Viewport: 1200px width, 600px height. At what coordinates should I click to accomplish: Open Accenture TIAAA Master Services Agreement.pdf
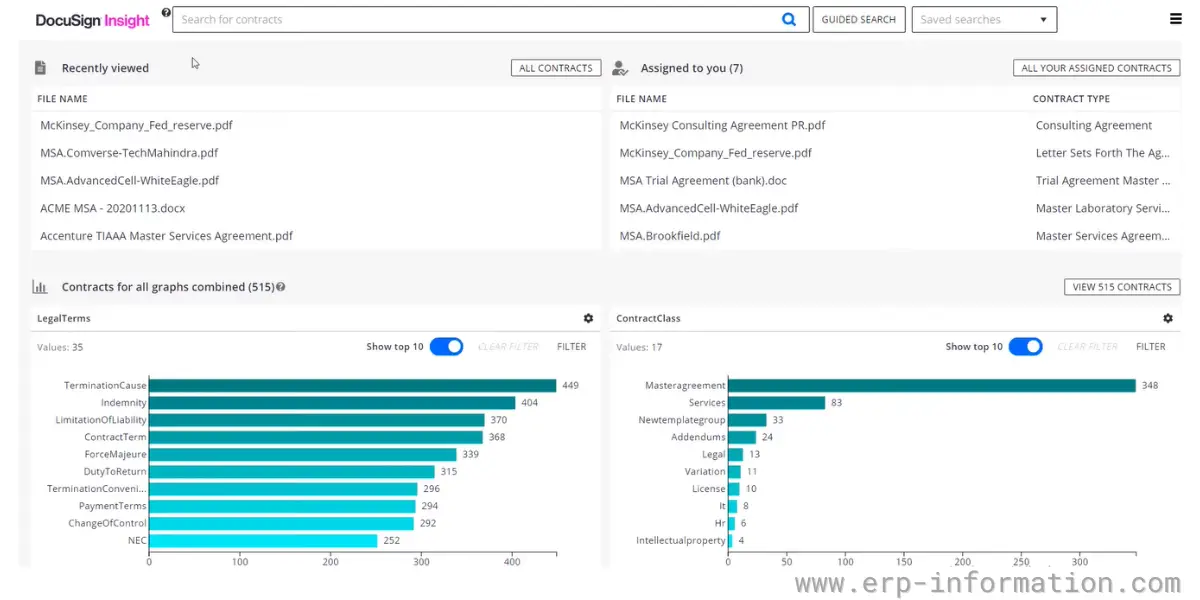coord(166,237)
